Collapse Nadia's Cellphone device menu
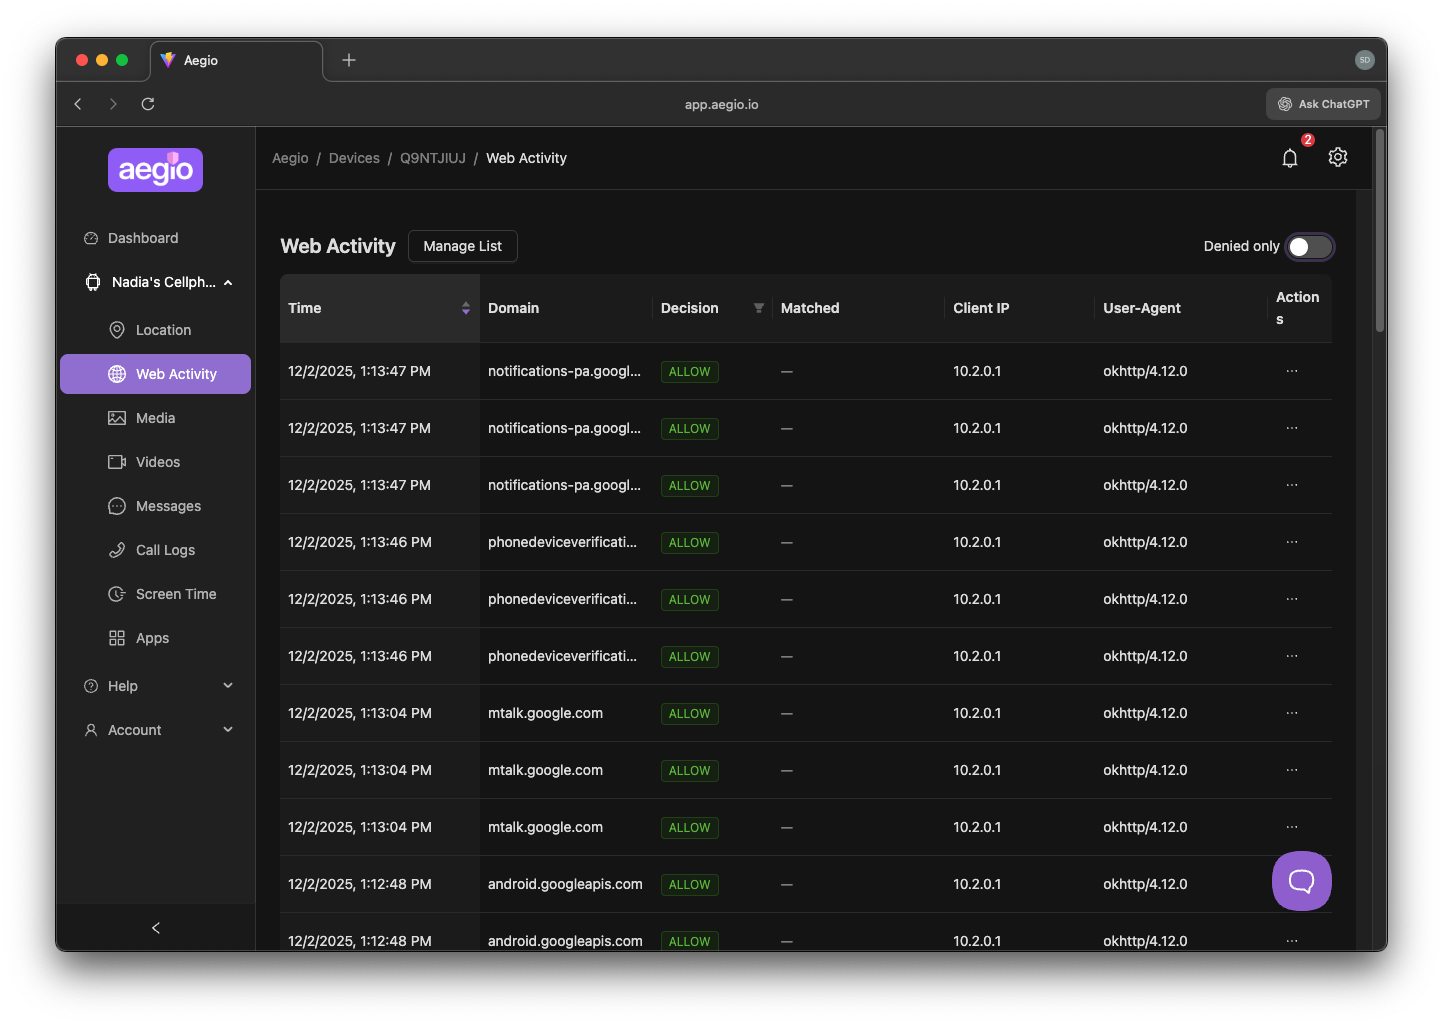The height and width of the screenshot is (1025, 1443). click(x=228, y=282)
